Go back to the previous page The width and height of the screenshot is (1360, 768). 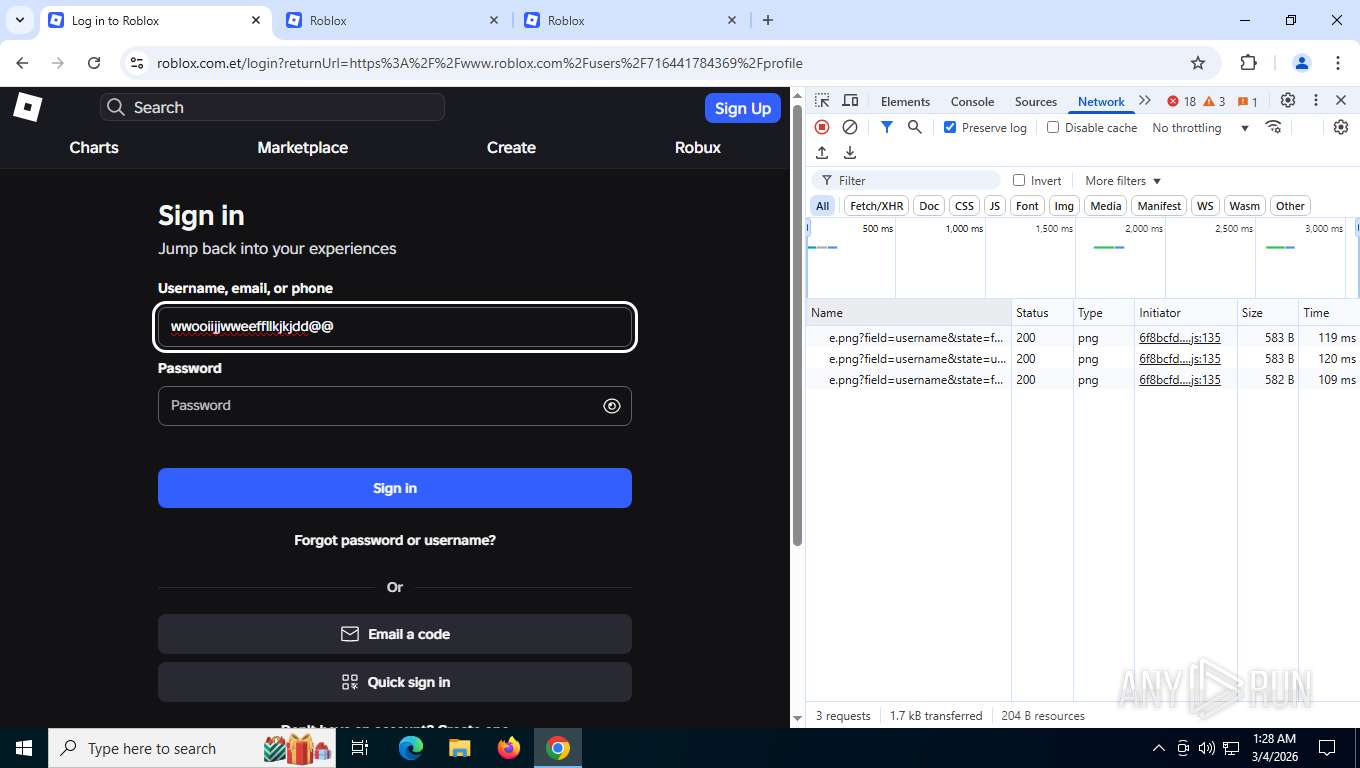click(x=22, y=63)
